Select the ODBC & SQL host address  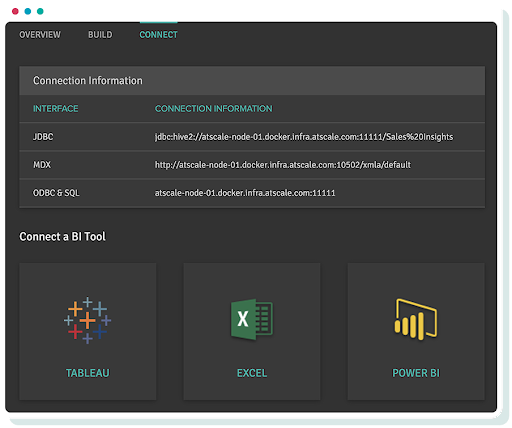tap(245, 193)
